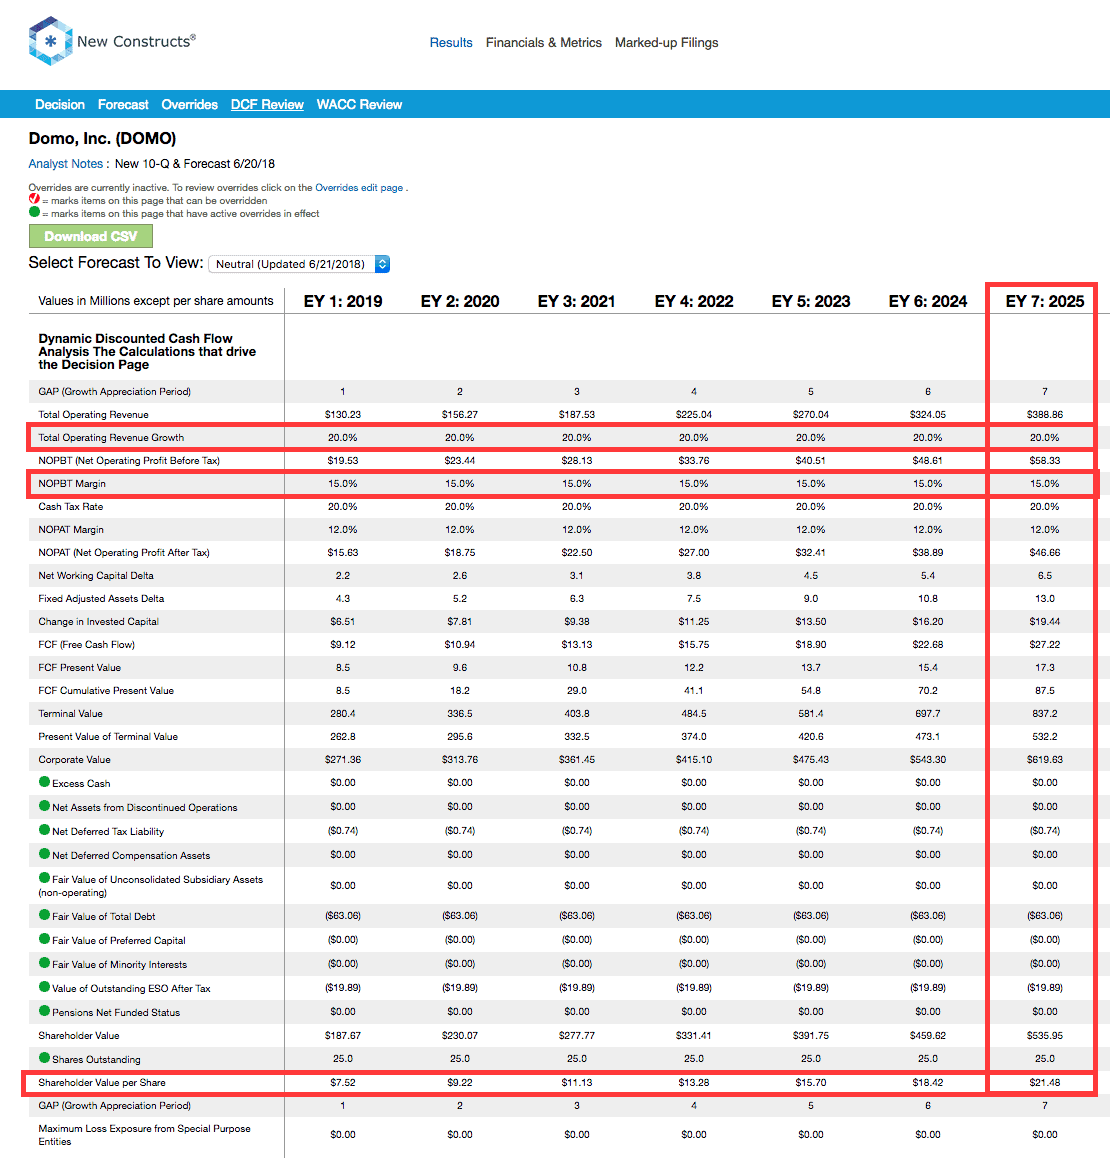This screenshot has height=1158, width=1110.
Task: Go to the Overrides tab
Action: pyautogui.click(x=190, y=105)
